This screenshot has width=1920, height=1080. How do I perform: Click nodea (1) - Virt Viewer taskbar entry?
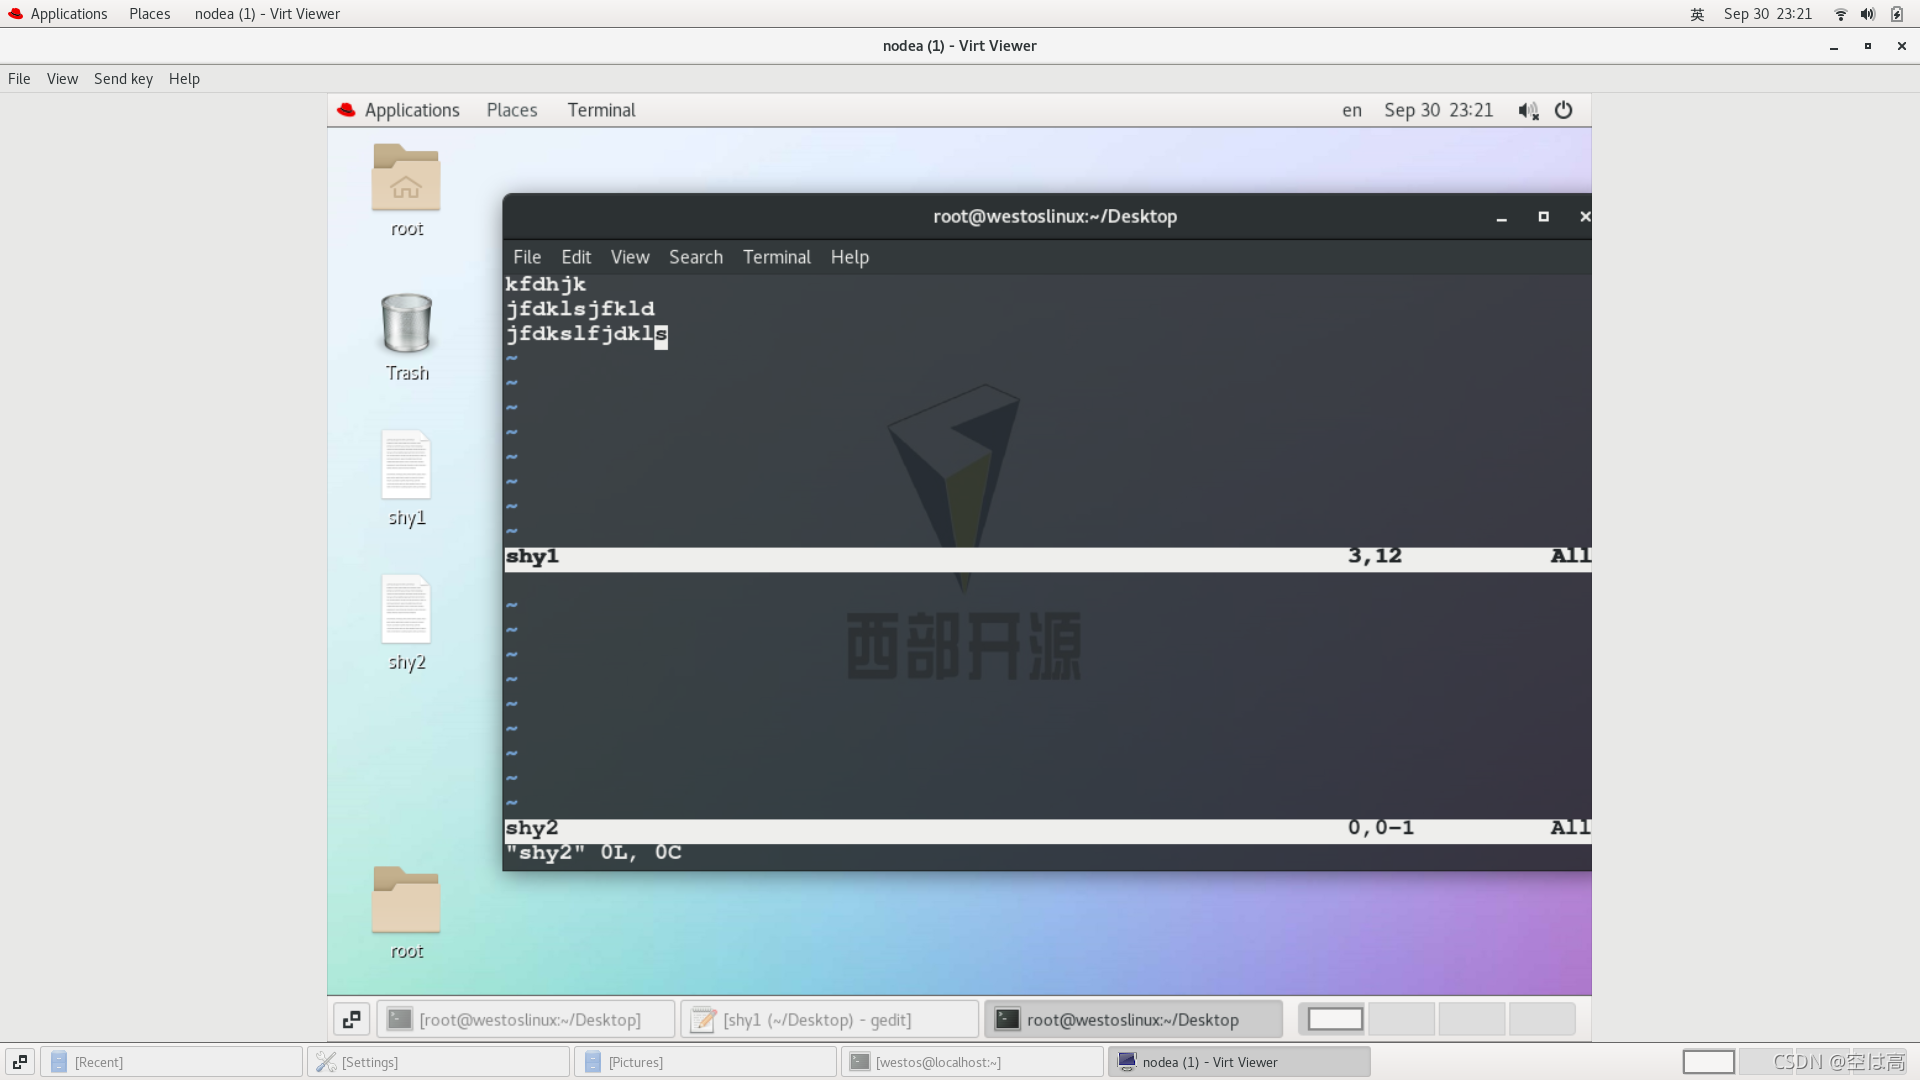click(x=1239, y=1062)
